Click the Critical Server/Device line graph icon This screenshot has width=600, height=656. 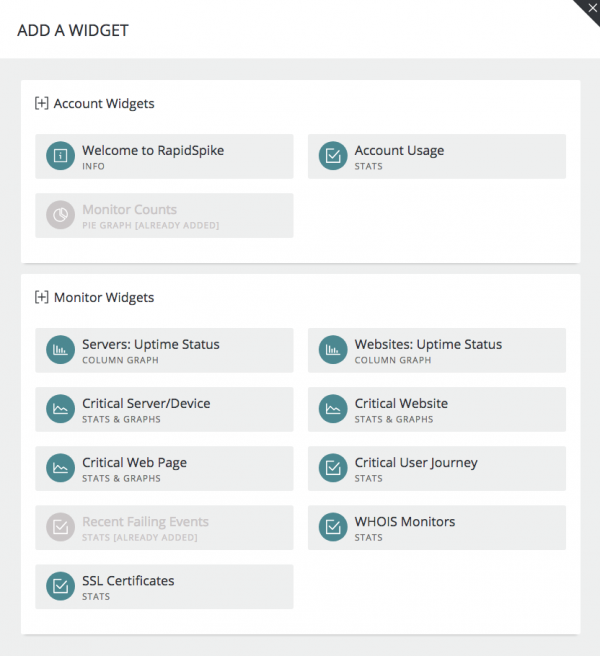tap(61, 409)
